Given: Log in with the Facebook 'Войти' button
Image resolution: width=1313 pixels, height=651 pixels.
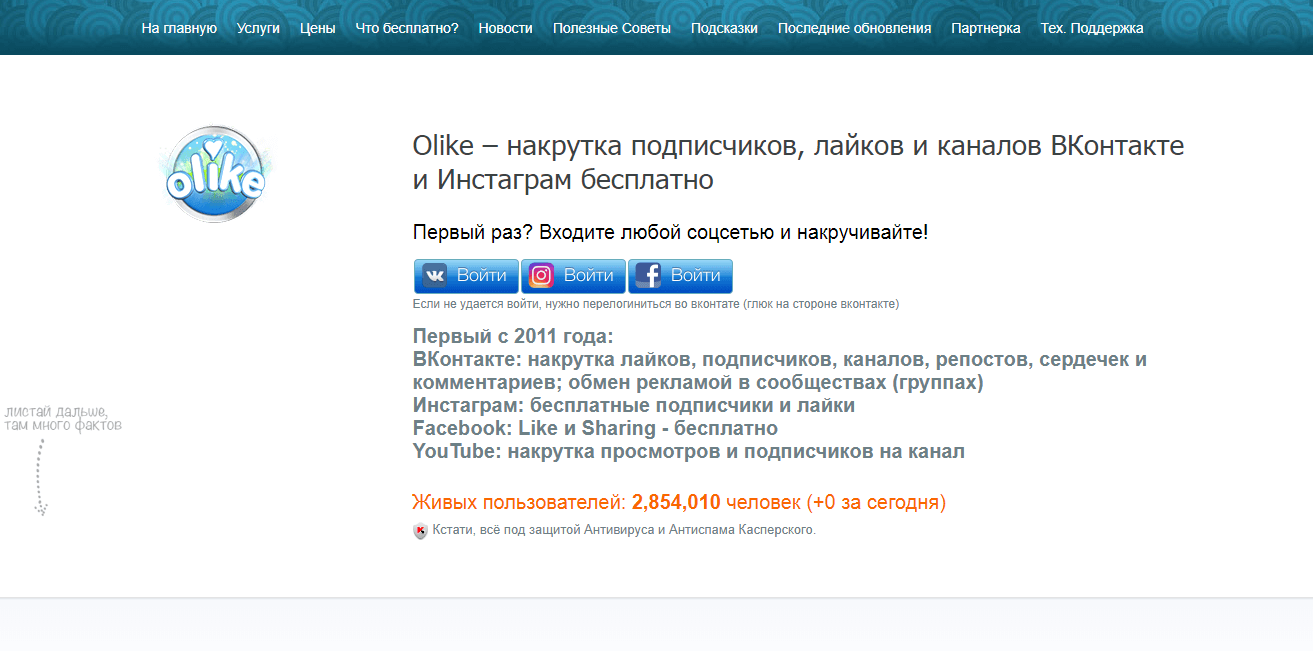Looking at the screenshot, I should (681, 276).
